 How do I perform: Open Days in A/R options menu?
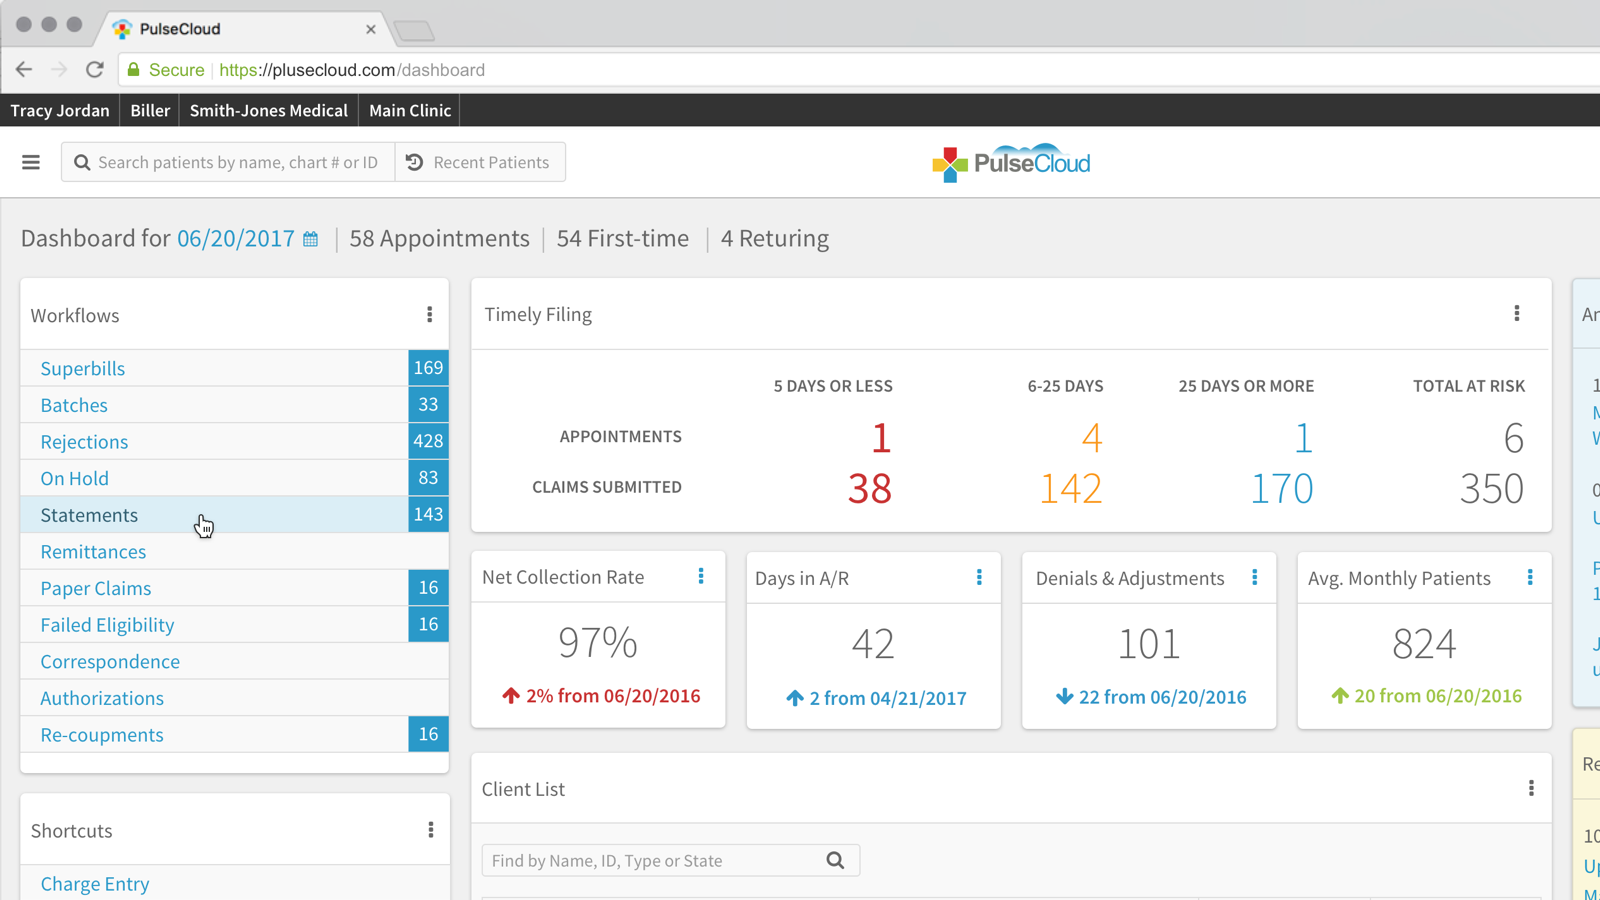pyautogui.click(x=979, y=578)
